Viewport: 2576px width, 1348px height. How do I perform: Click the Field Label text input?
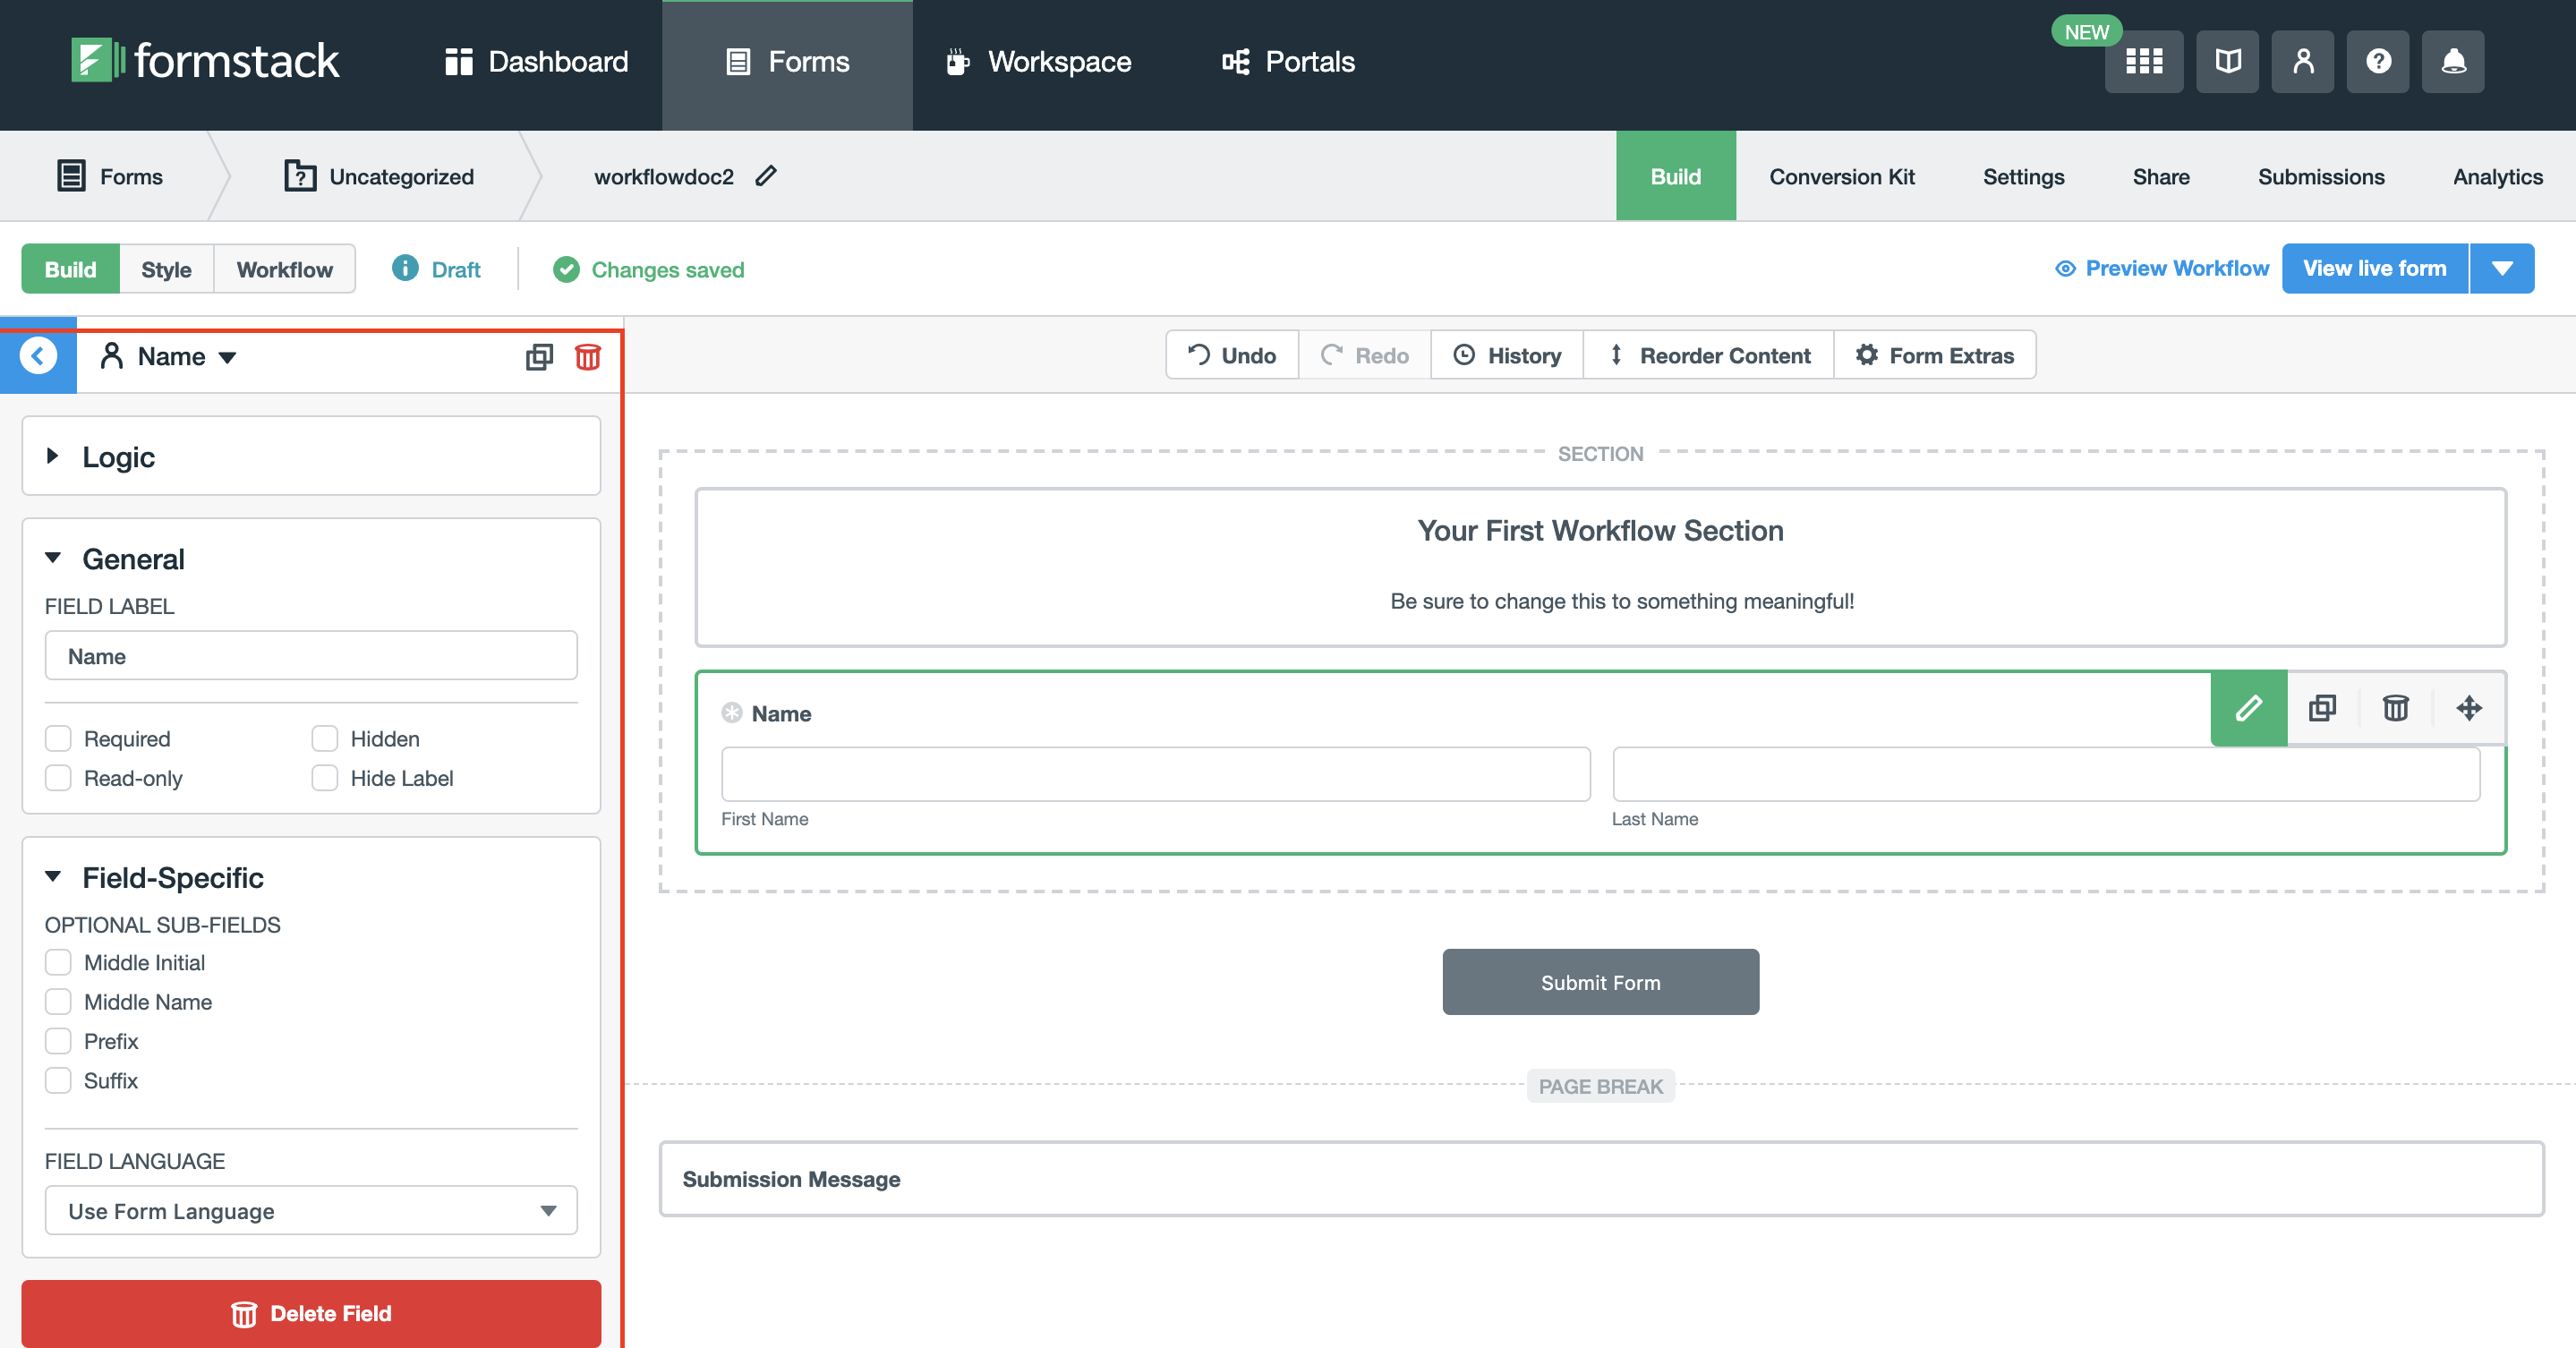pyautogui.click(x=311, y=656)
